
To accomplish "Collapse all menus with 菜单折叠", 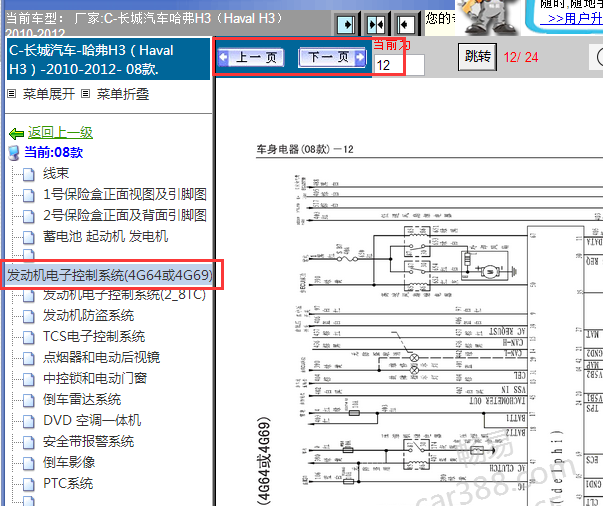I will click(123, 94).
